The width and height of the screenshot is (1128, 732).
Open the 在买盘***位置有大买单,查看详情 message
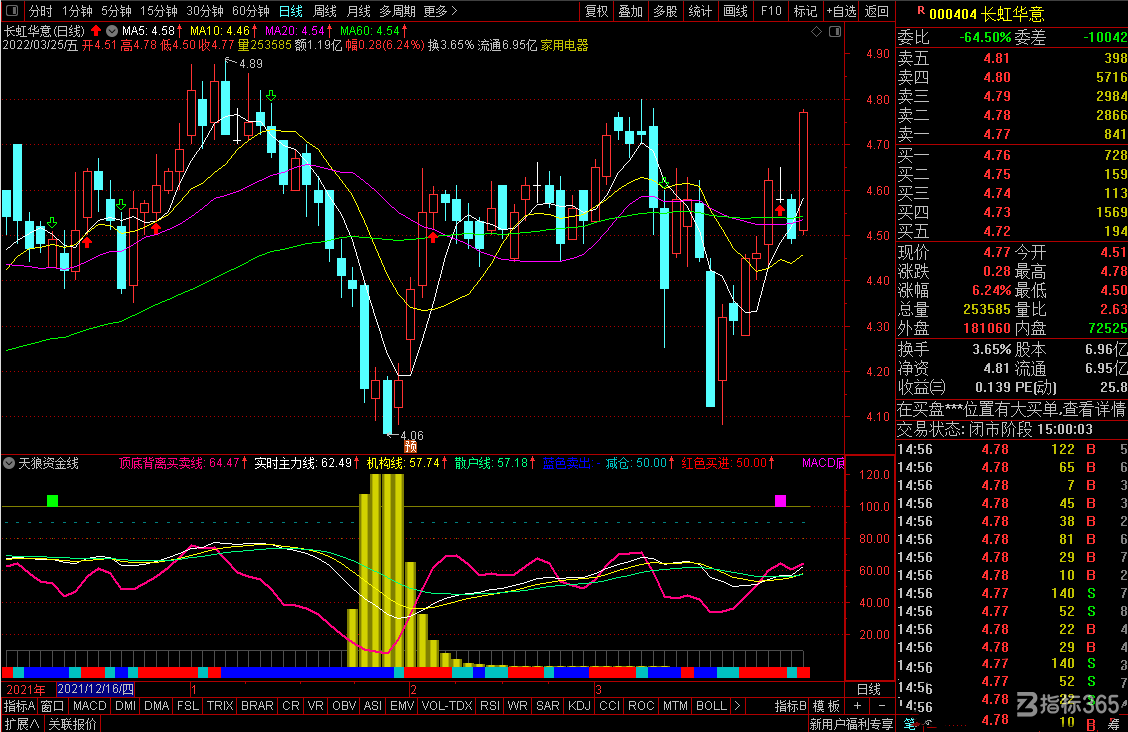1011,409
